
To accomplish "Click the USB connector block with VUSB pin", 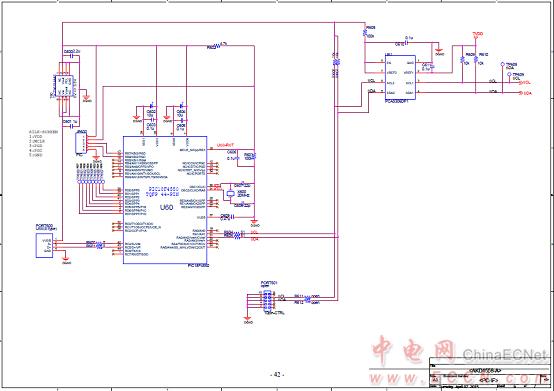I will 44,245.
